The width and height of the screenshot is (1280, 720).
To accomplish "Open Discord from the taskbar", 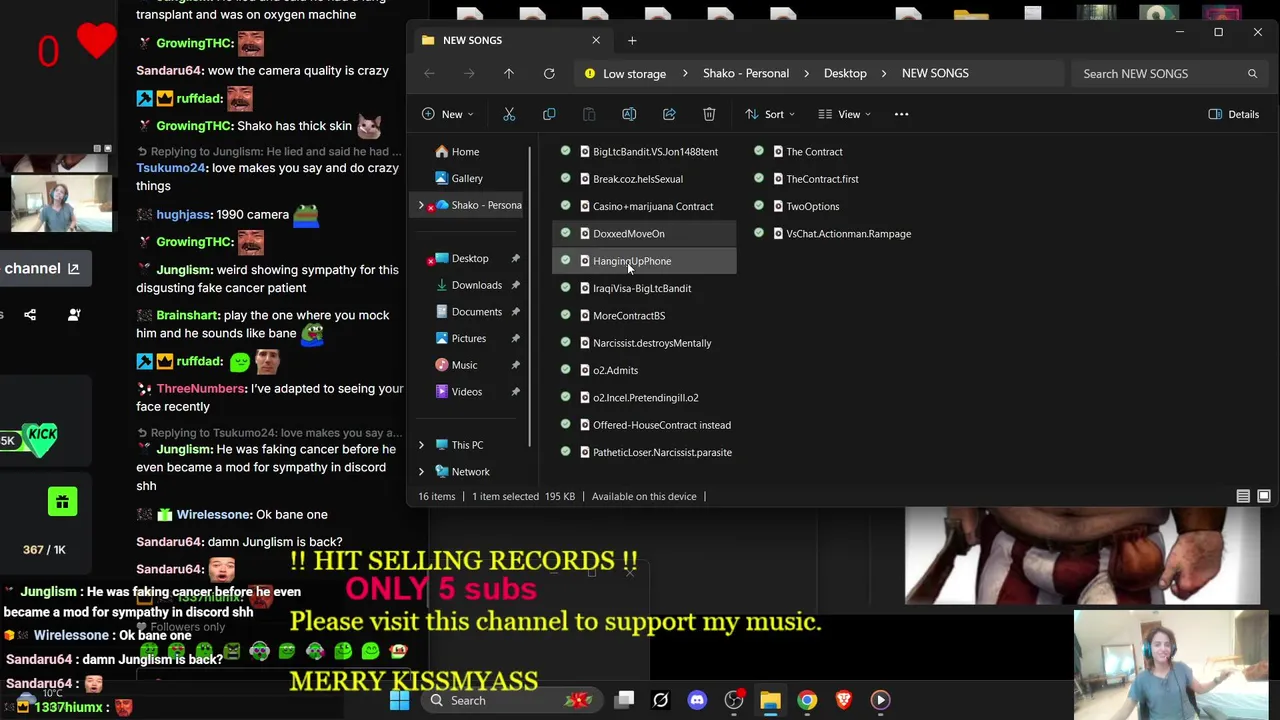I will point(697,700).
